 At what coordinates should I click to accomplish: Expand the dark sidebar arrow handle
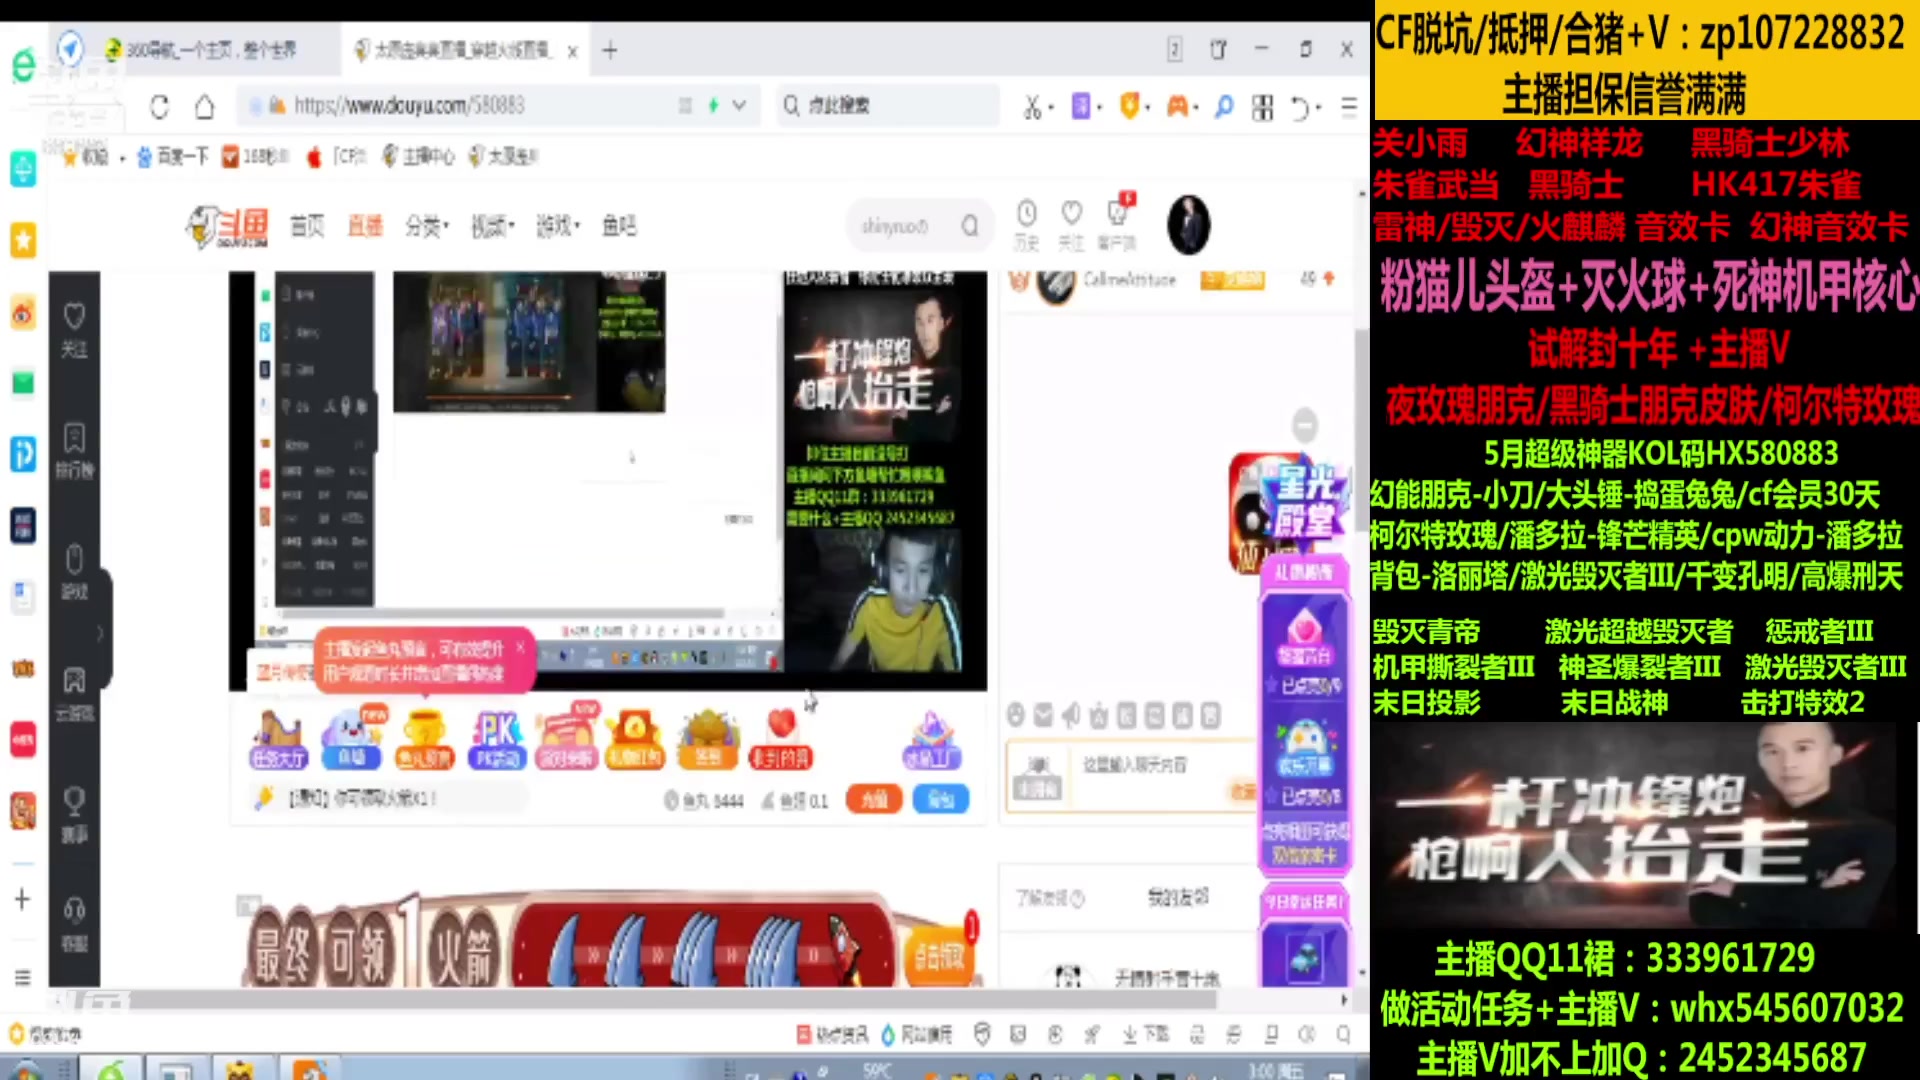[100, 633]
